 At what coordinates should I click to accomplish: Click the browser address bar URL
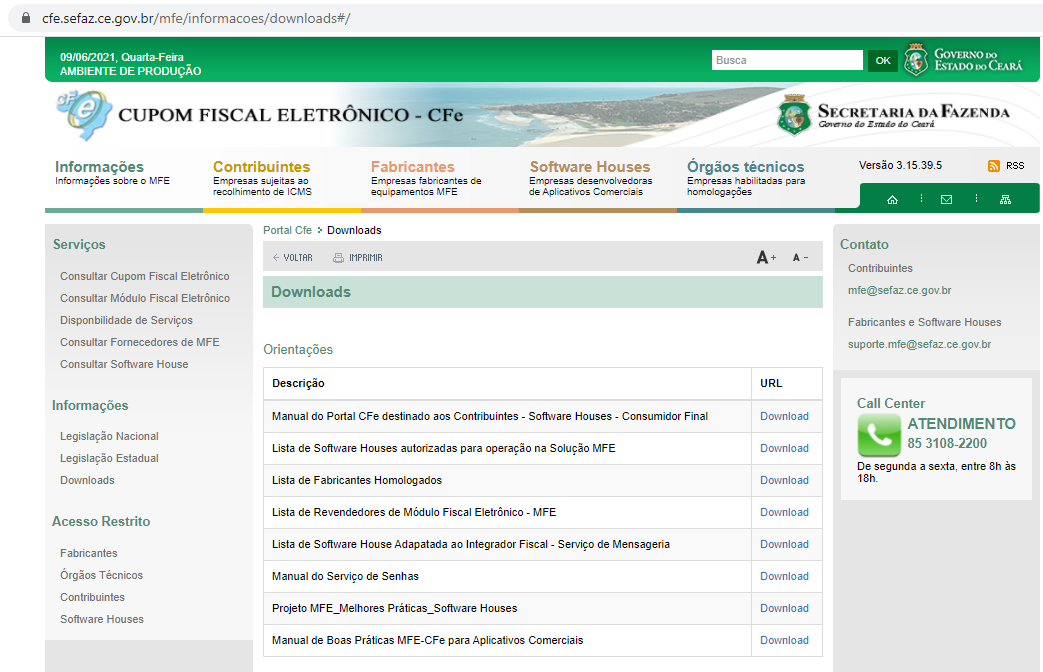point(196,19)
